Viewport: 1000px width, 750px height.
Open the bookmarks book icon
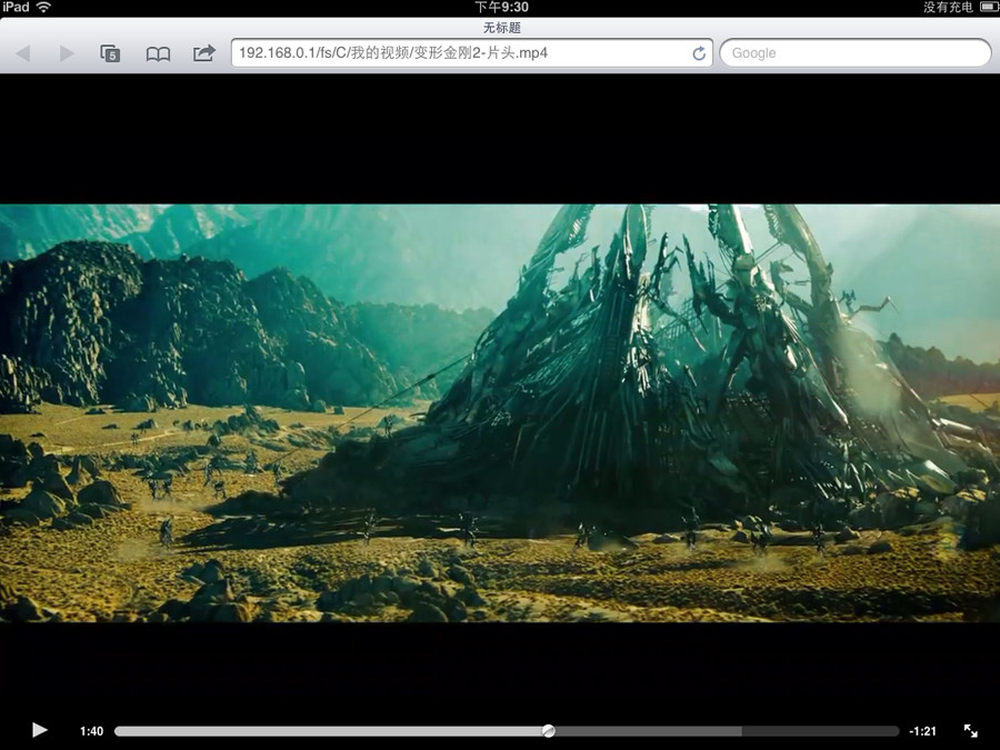(x=158, y=54)
